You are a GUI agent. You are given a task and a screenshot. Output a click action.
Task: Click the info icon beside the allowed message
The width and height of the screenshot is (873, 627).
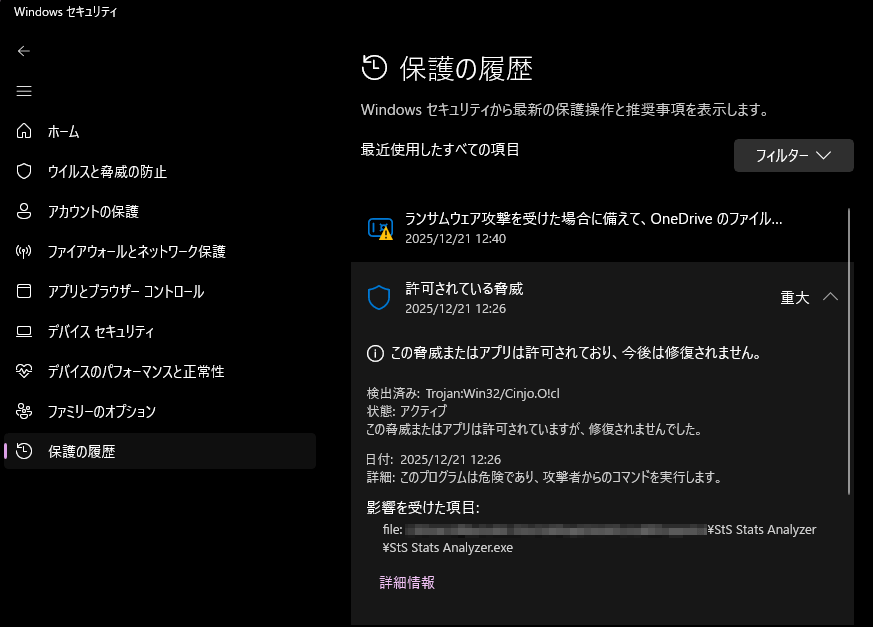point(375,354)
